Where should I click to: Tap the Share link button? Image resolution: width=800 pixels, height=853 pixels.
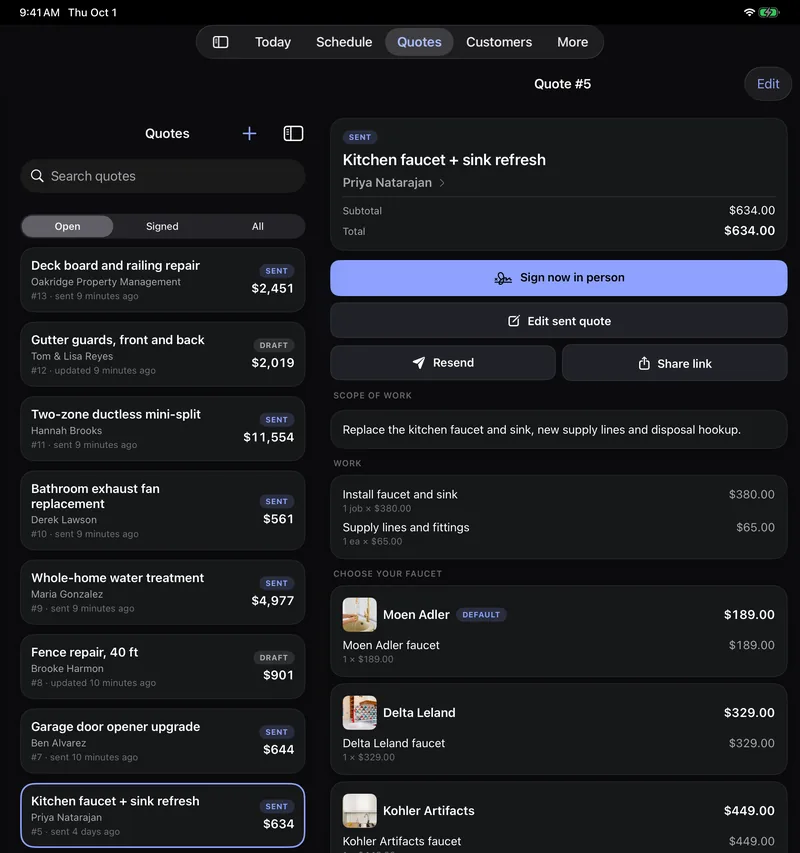(674, 363)
